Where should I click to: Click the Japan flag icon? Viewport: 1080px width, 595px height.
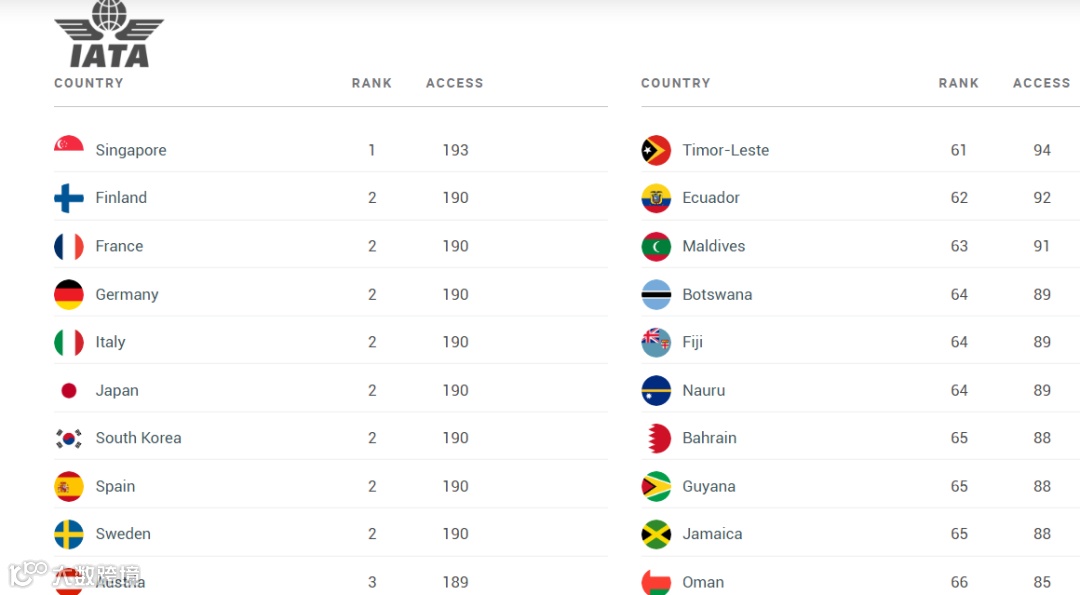point(69,390)
